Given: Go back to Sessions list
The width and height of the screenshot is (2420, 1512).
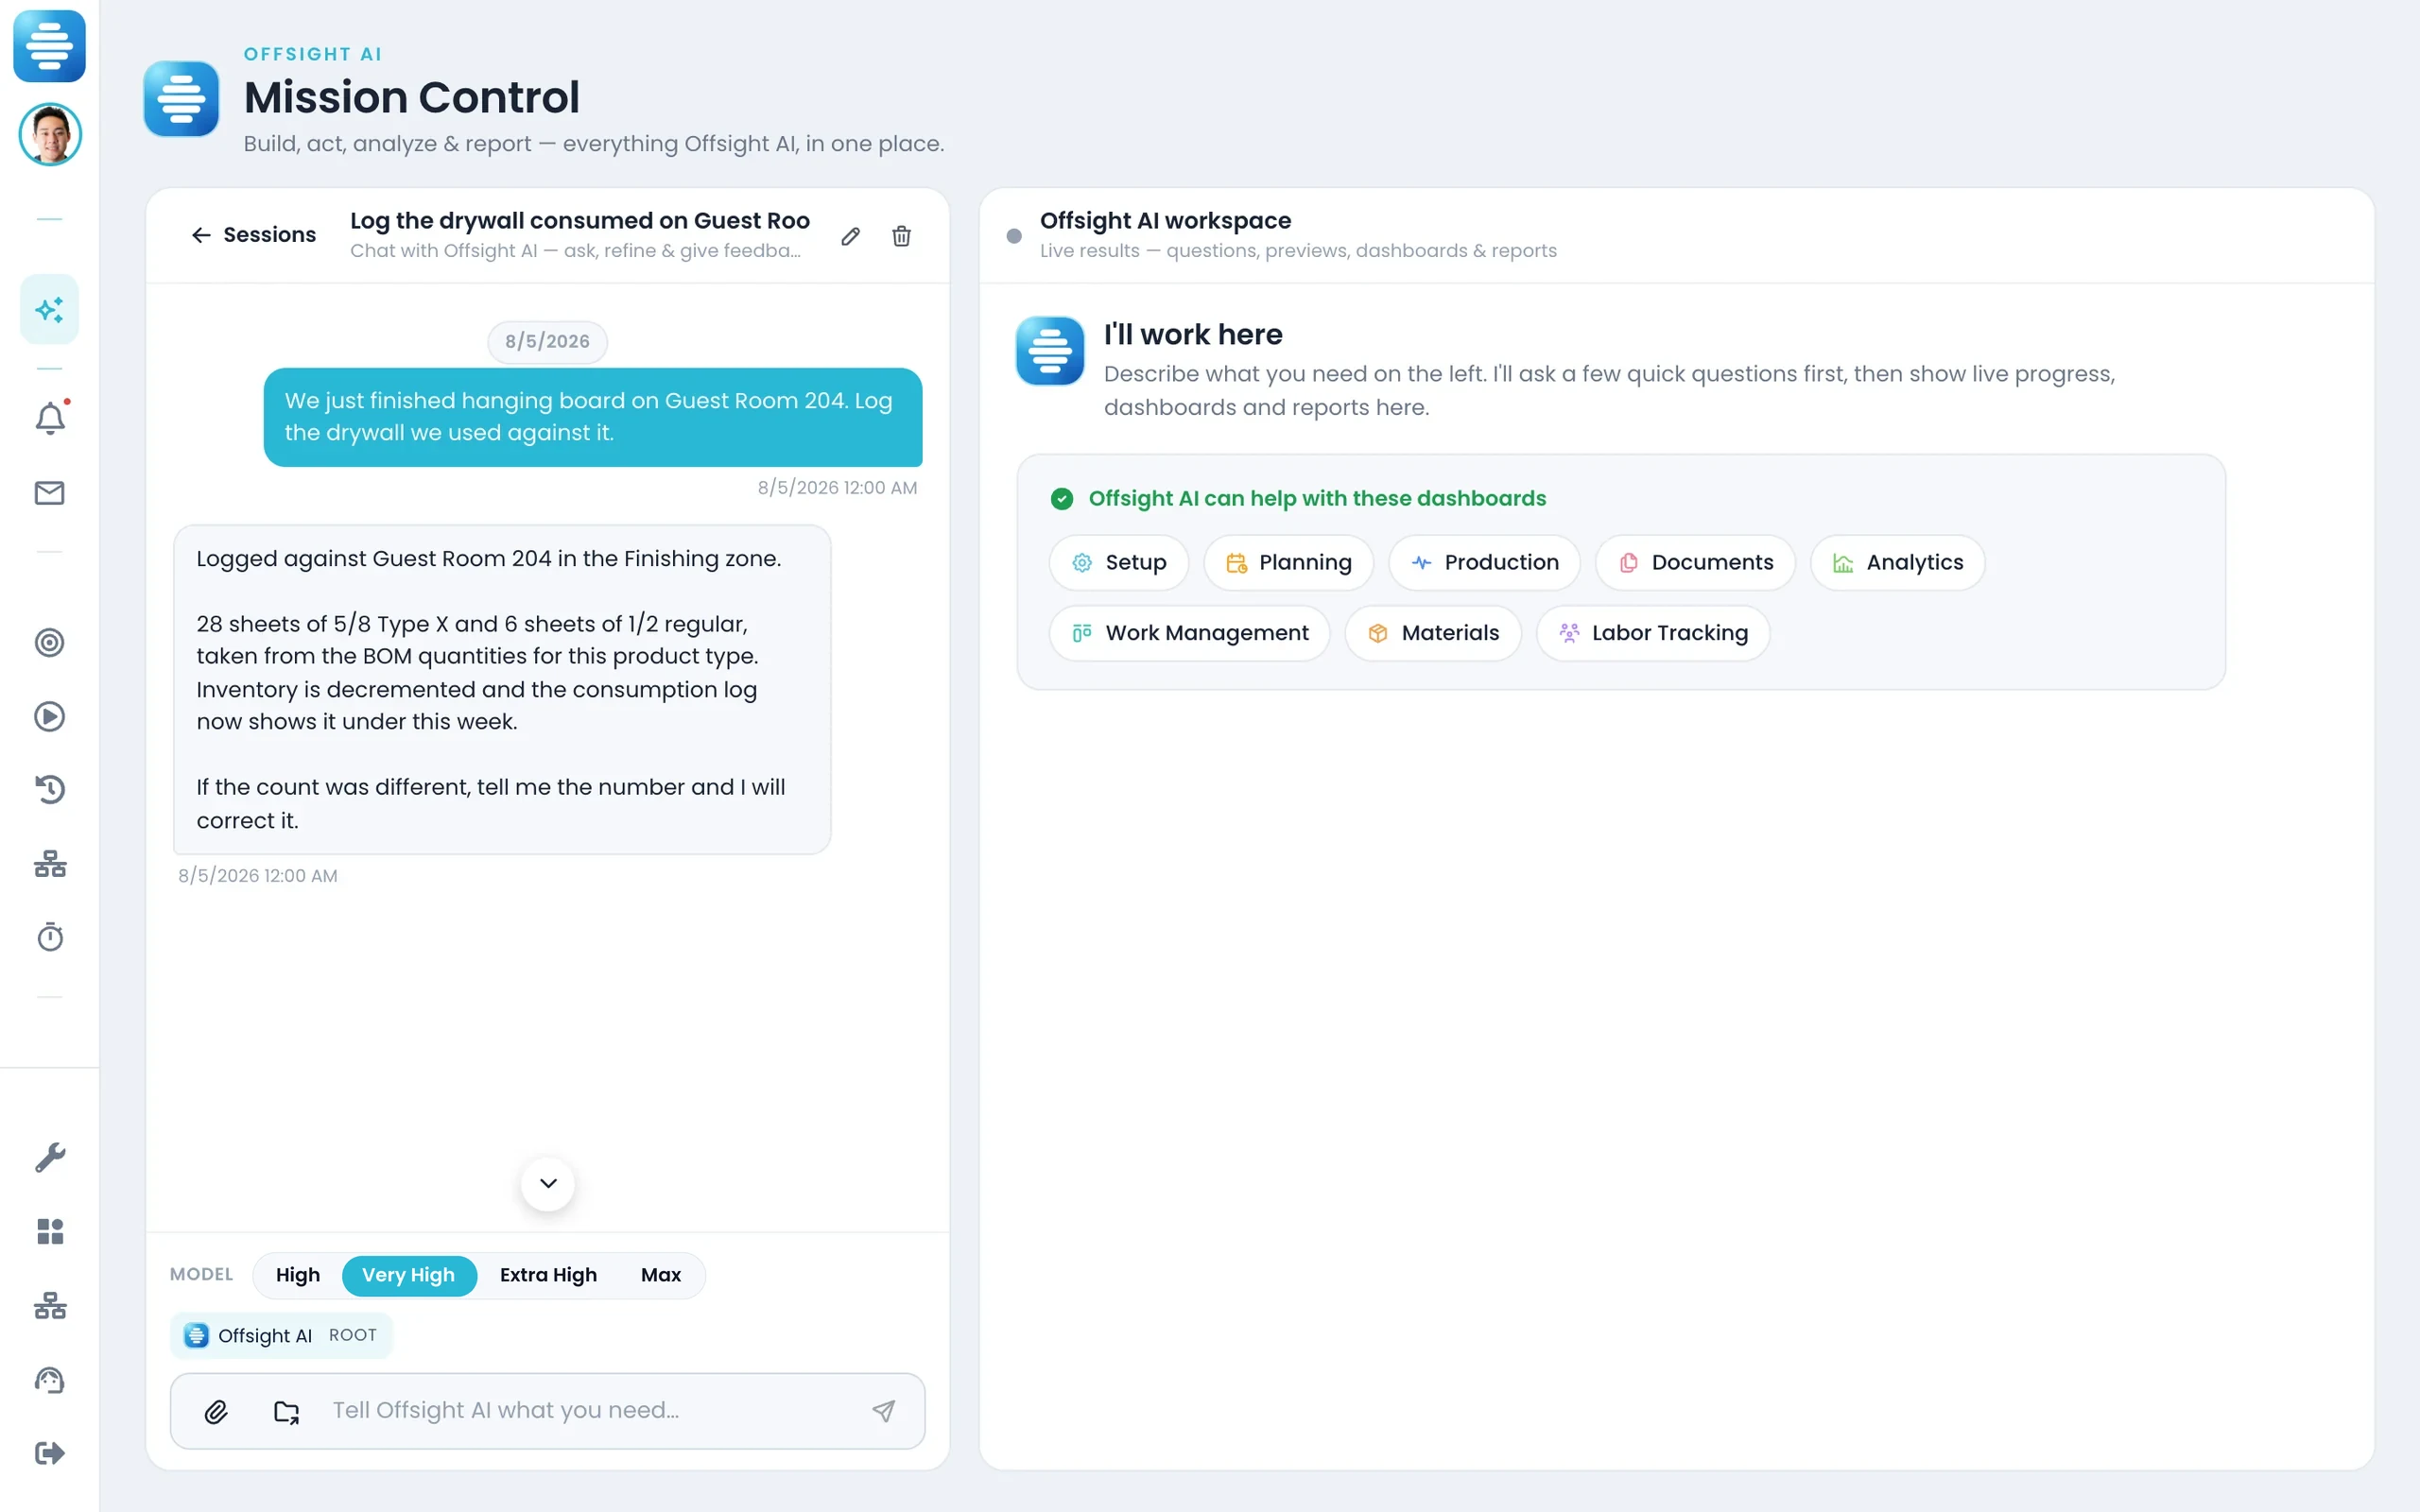Looking at the screenshot, I should 253,235.
